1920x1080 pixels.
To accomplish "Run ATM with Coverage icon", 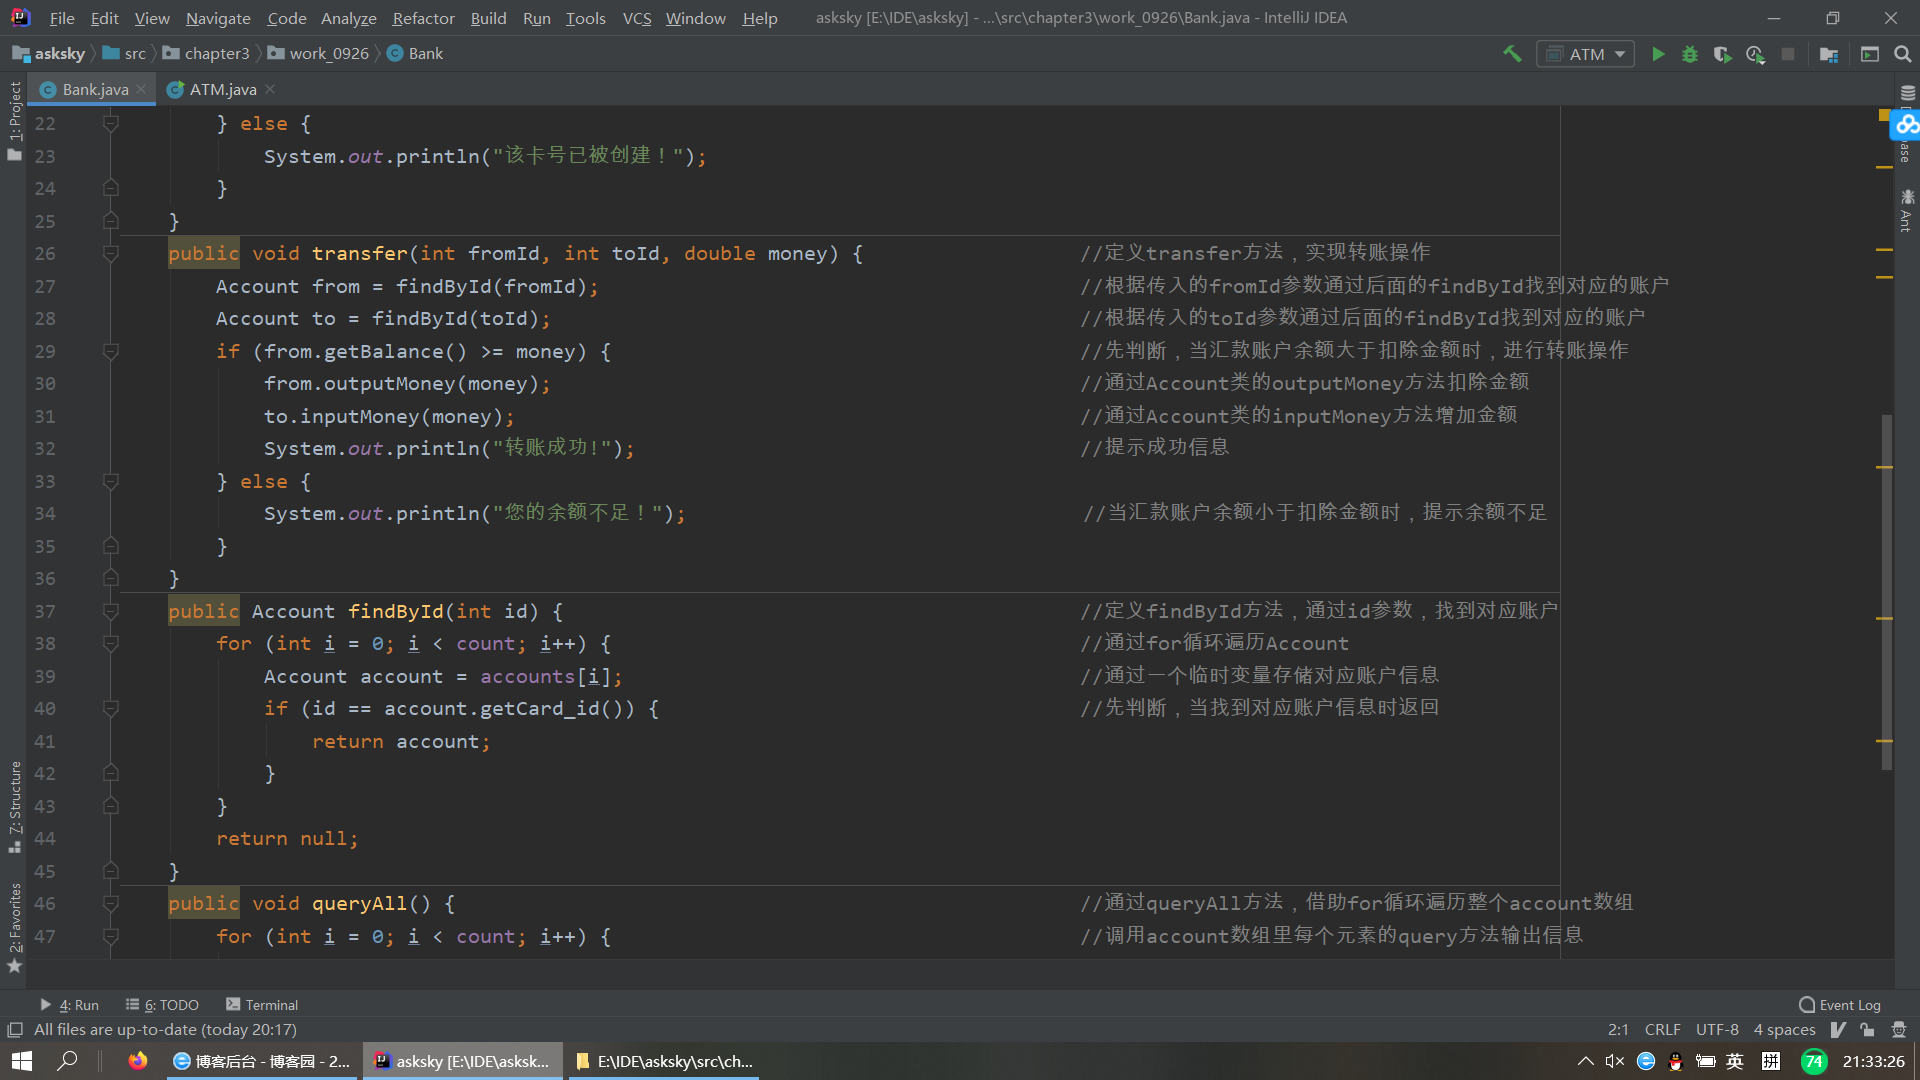I will pyautogui.click(x=1722, y=54).
